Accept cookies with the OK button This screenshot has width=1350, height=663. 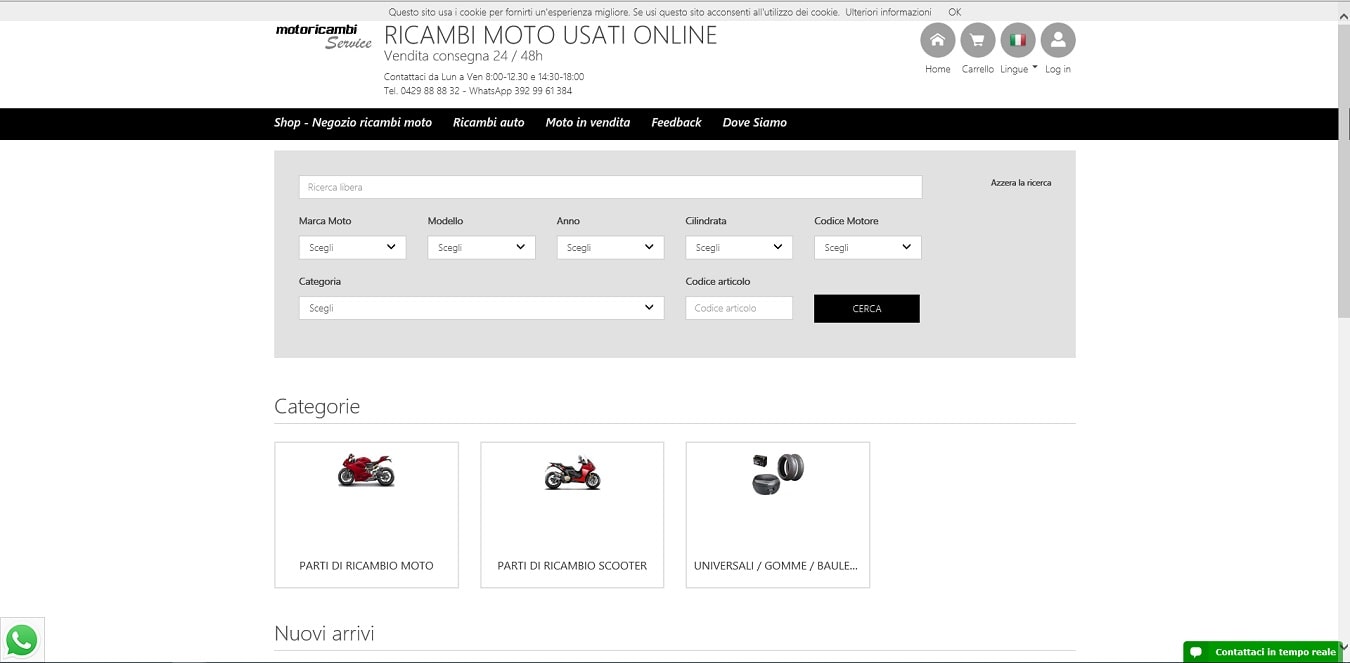(x=953, y=11)
